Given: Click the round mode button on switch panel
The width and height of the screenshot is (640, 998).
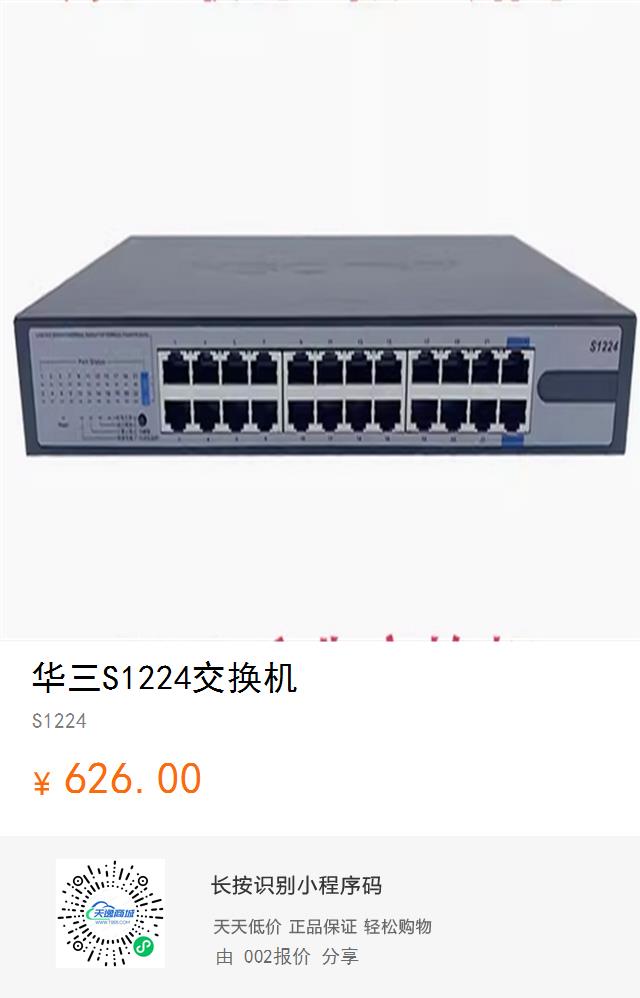Looking at the screenshot, I should (x=143, y=420).
